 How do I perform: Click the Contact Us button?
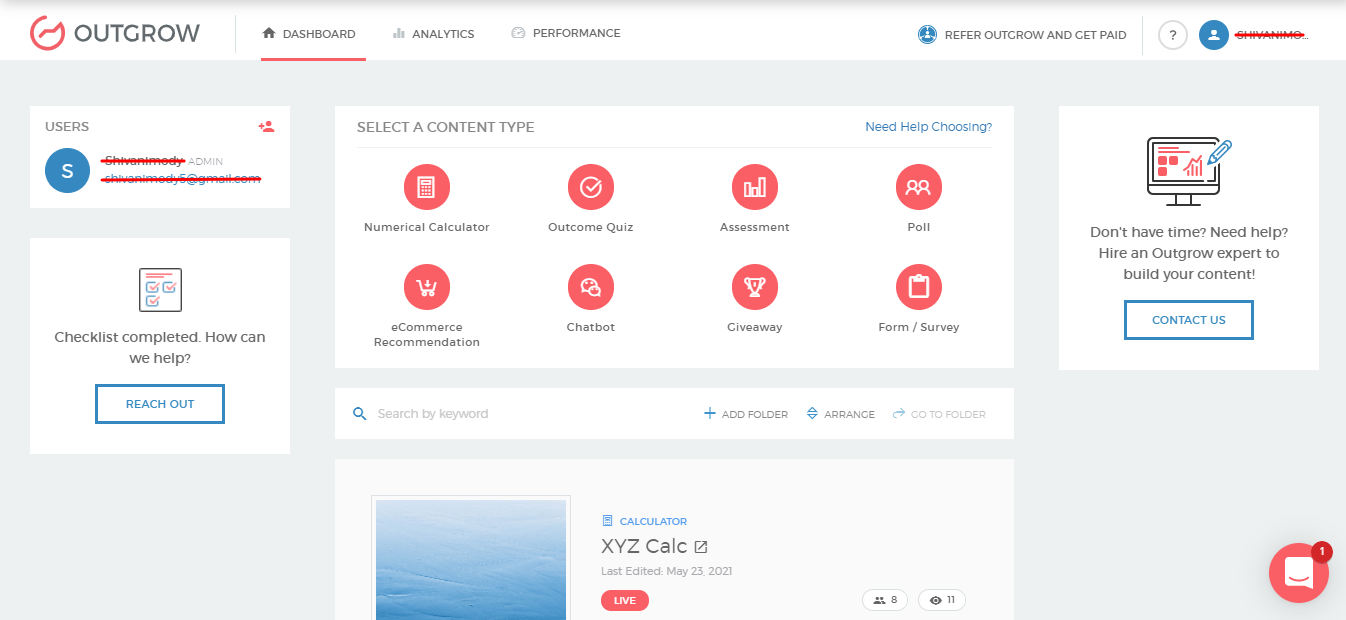coord(1189,320)
